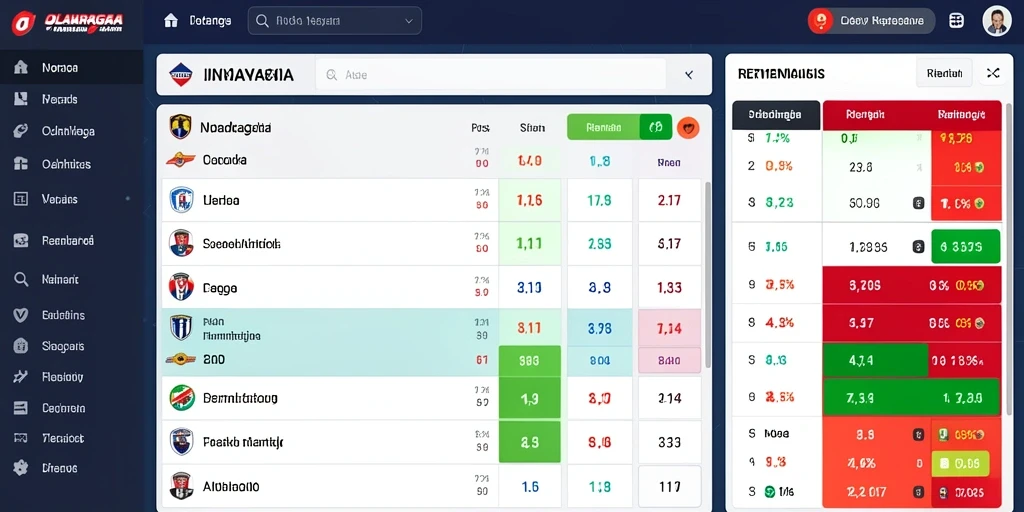Image resolution: width=1024 pixels, height=512 pixels.
Task: Click the 23.8 value in the right panel
Action: point(861,167)
